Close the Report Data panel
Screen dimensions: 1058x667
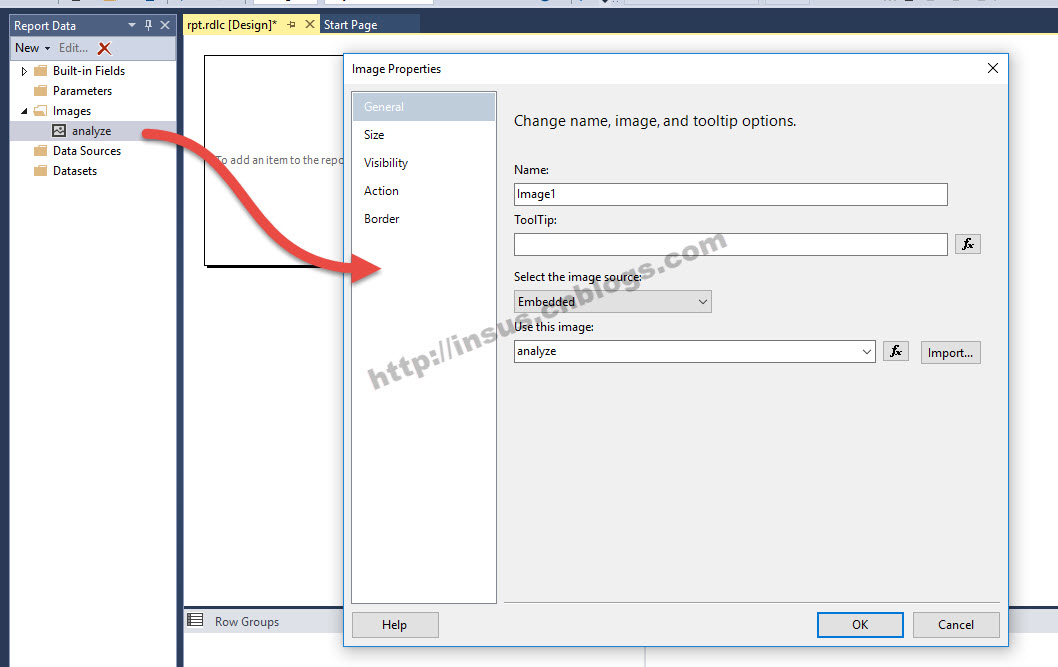point(165,25)
